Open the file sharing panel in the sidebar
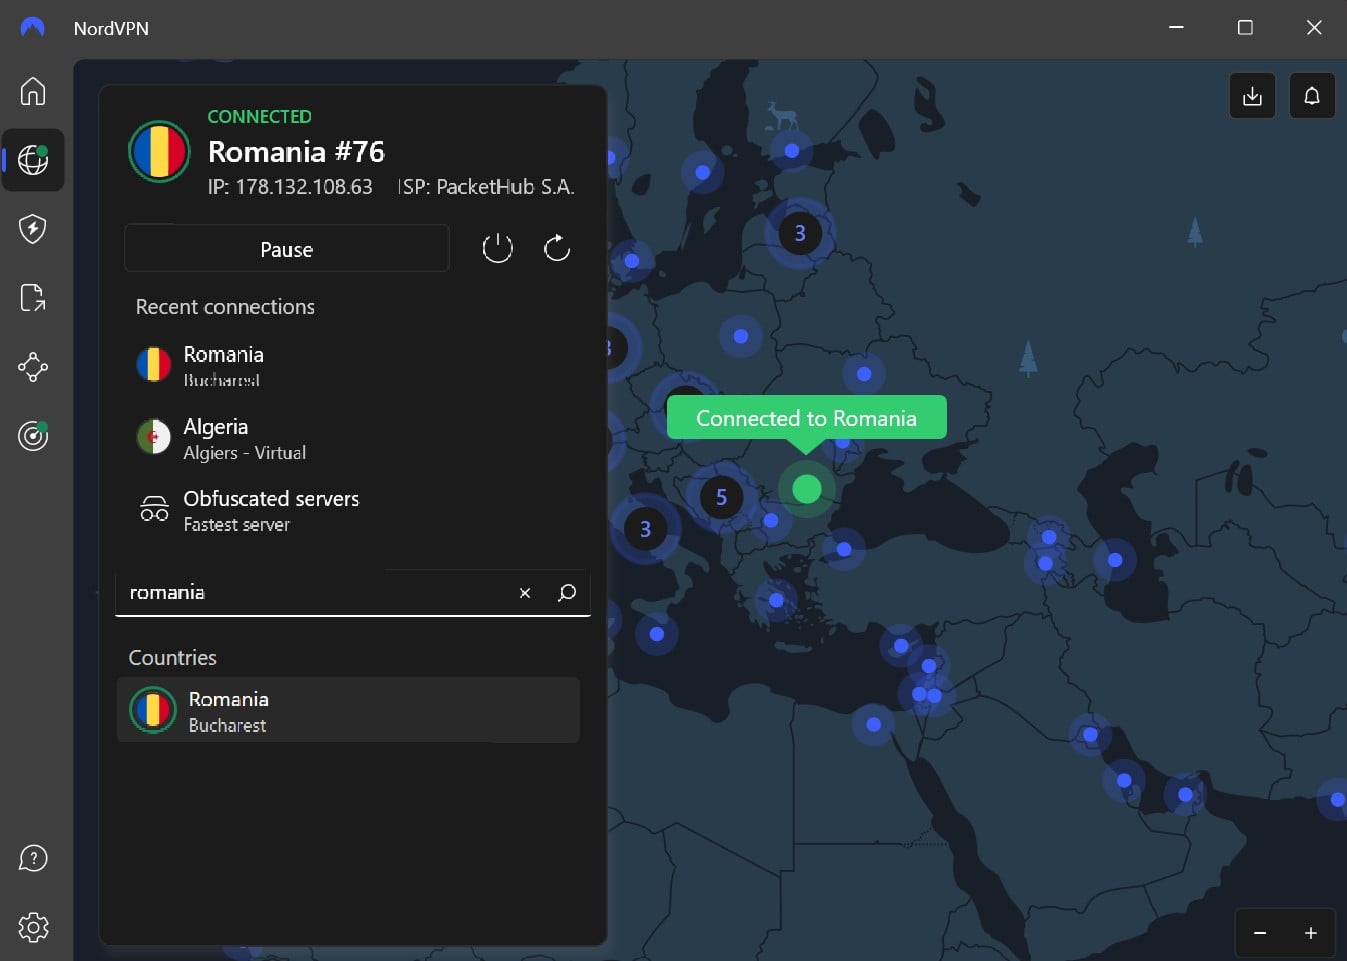Viewport: 1347px width, 961px height. [33, 297]
